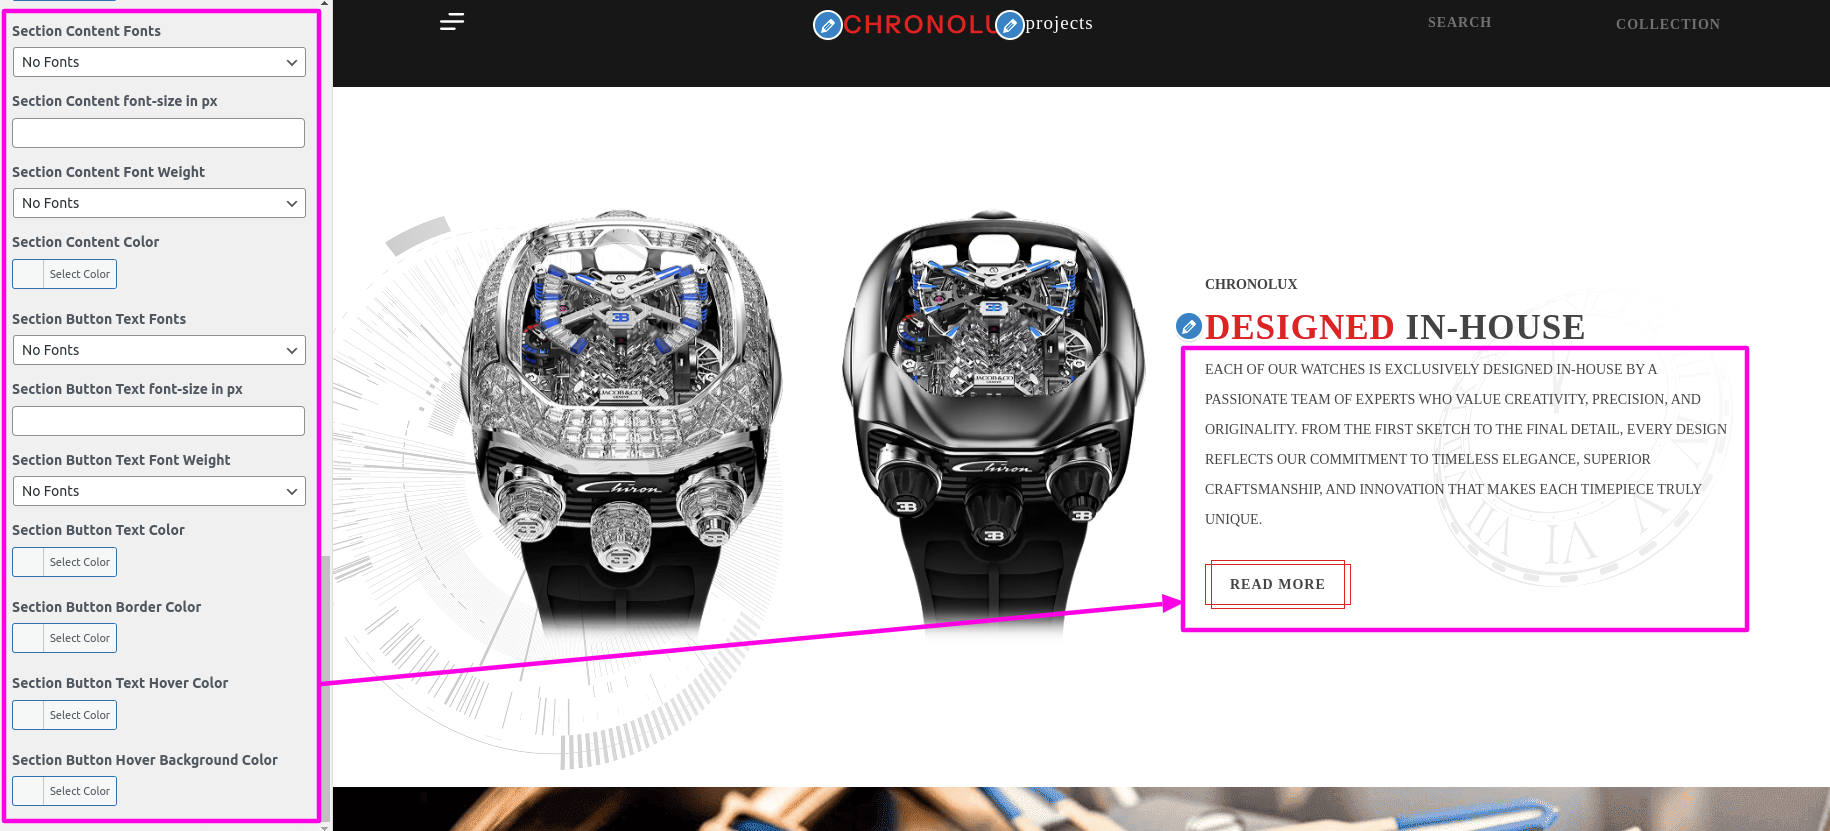Open the Section Button Text Fonts dropdown
The image size is (1830, 831).
159,350
